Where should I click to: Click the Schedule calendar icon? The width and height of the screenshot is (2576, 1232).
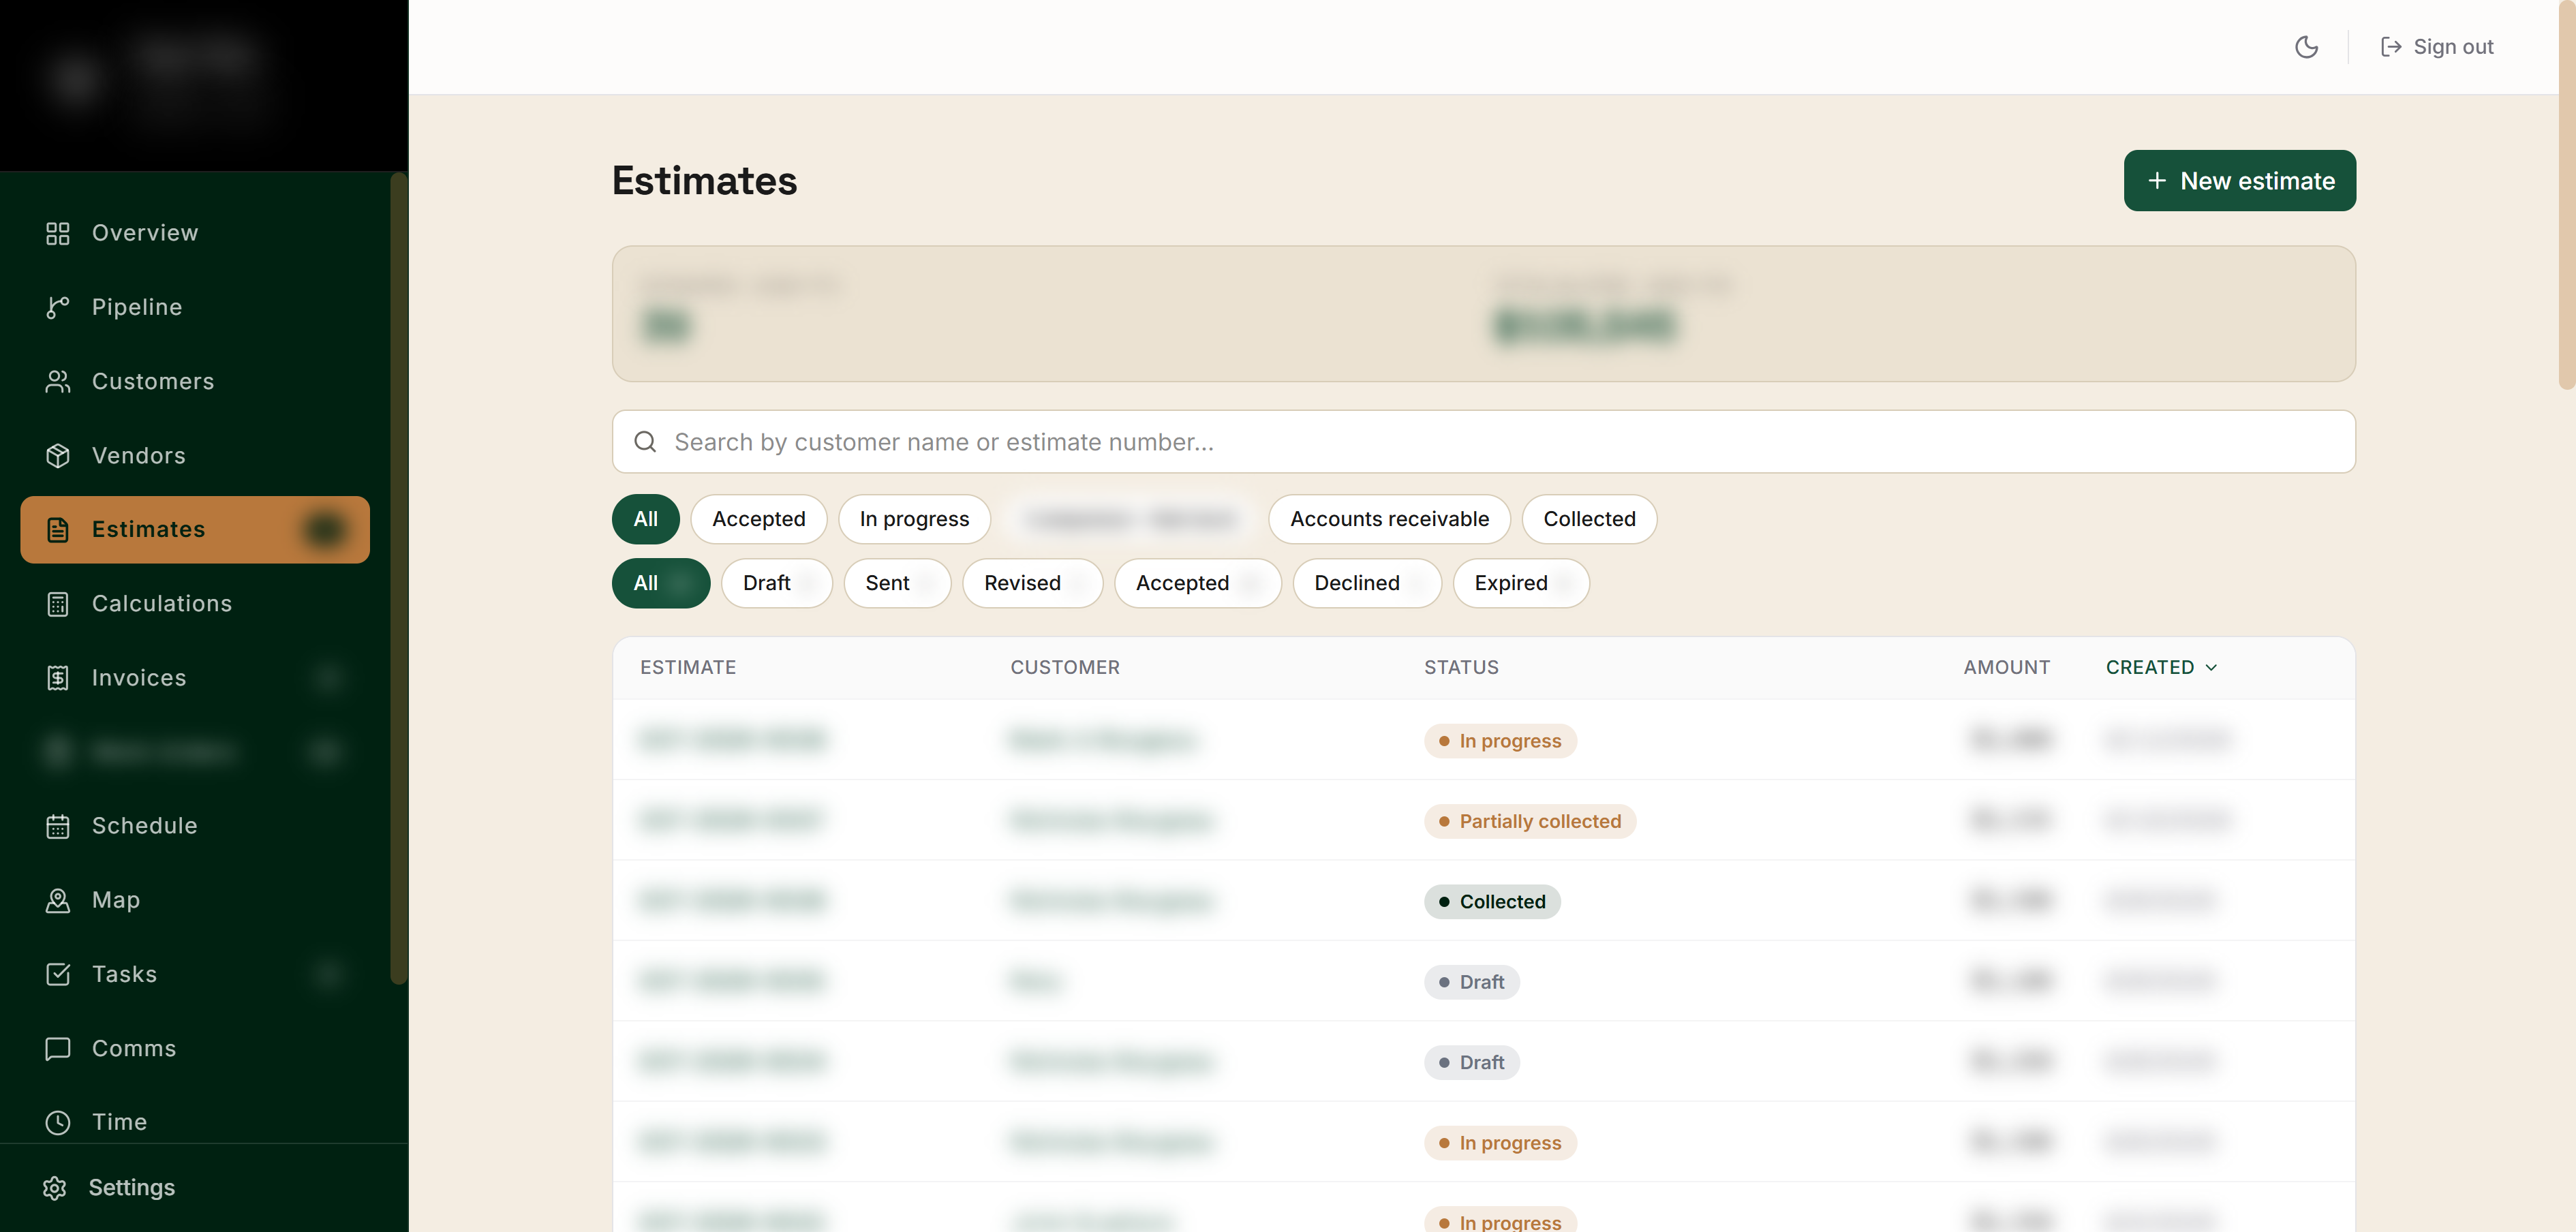point(58,826)
